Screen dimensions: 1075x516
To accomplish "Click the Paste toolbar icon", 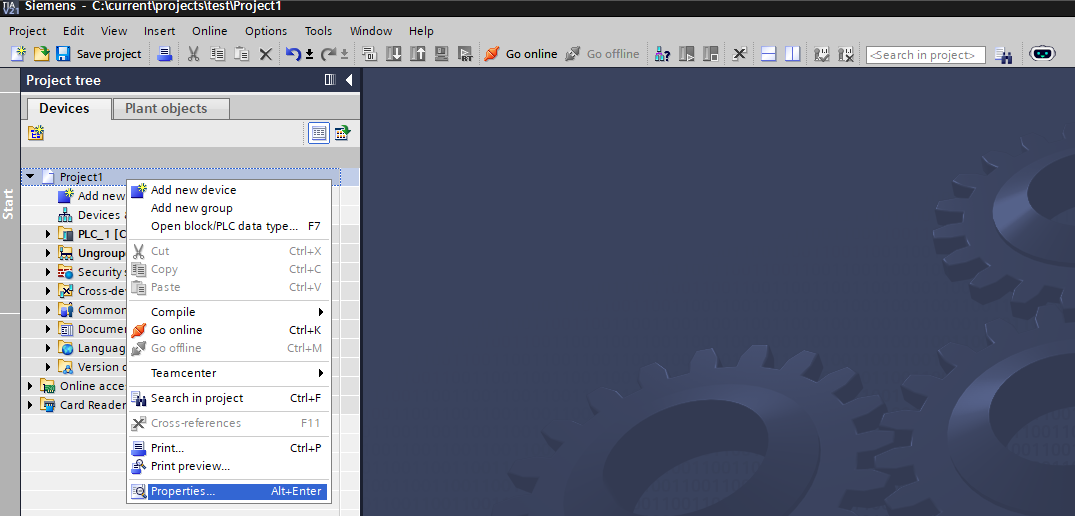I will [241, 53].
